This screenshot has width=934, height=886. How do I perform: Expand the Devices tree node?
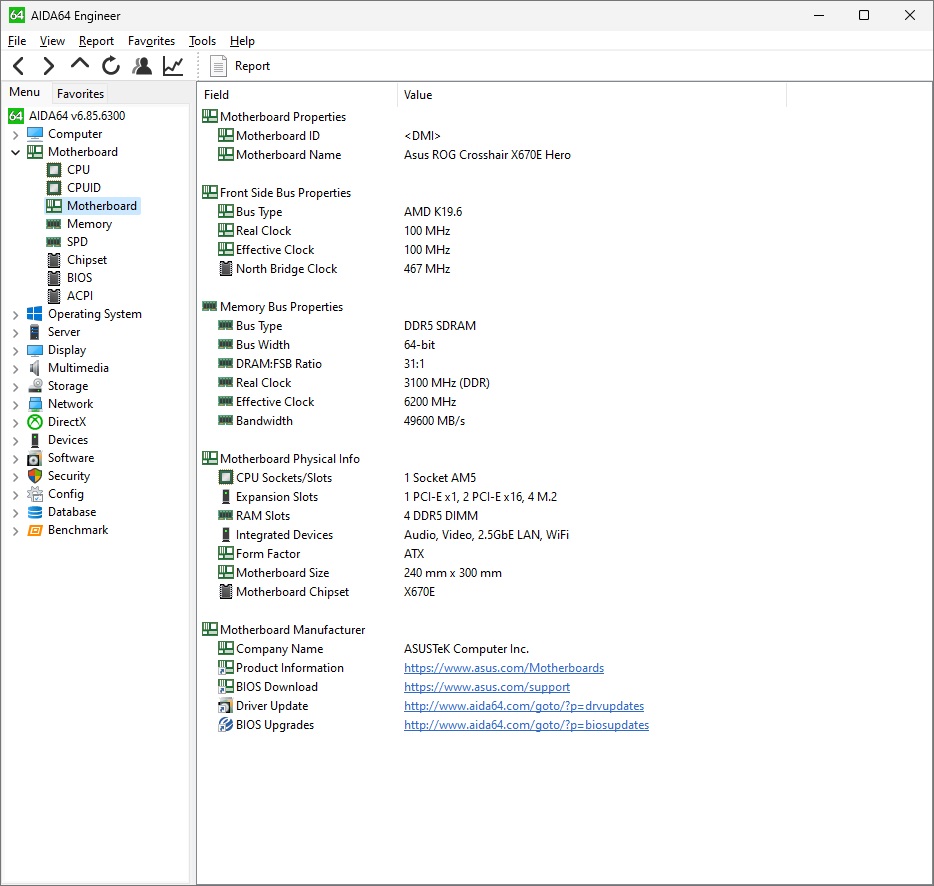(x=15, y=441)
